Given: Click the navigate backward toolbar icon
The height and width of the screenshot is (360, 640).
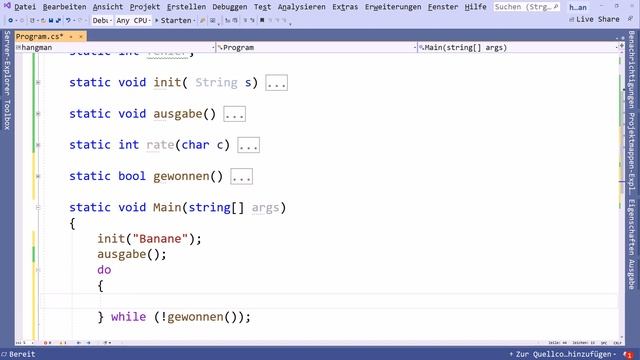Looking at the screenshot, I should tap(10, 20).
